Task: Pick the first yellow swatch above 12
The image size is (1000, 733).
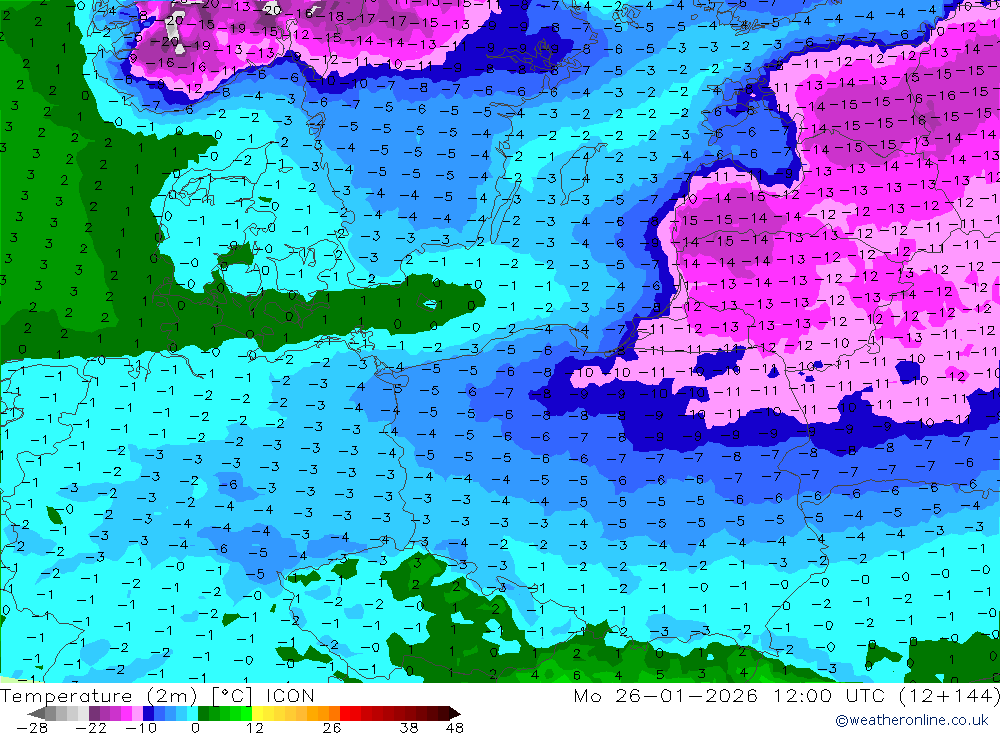Action: tap(258, 714)
